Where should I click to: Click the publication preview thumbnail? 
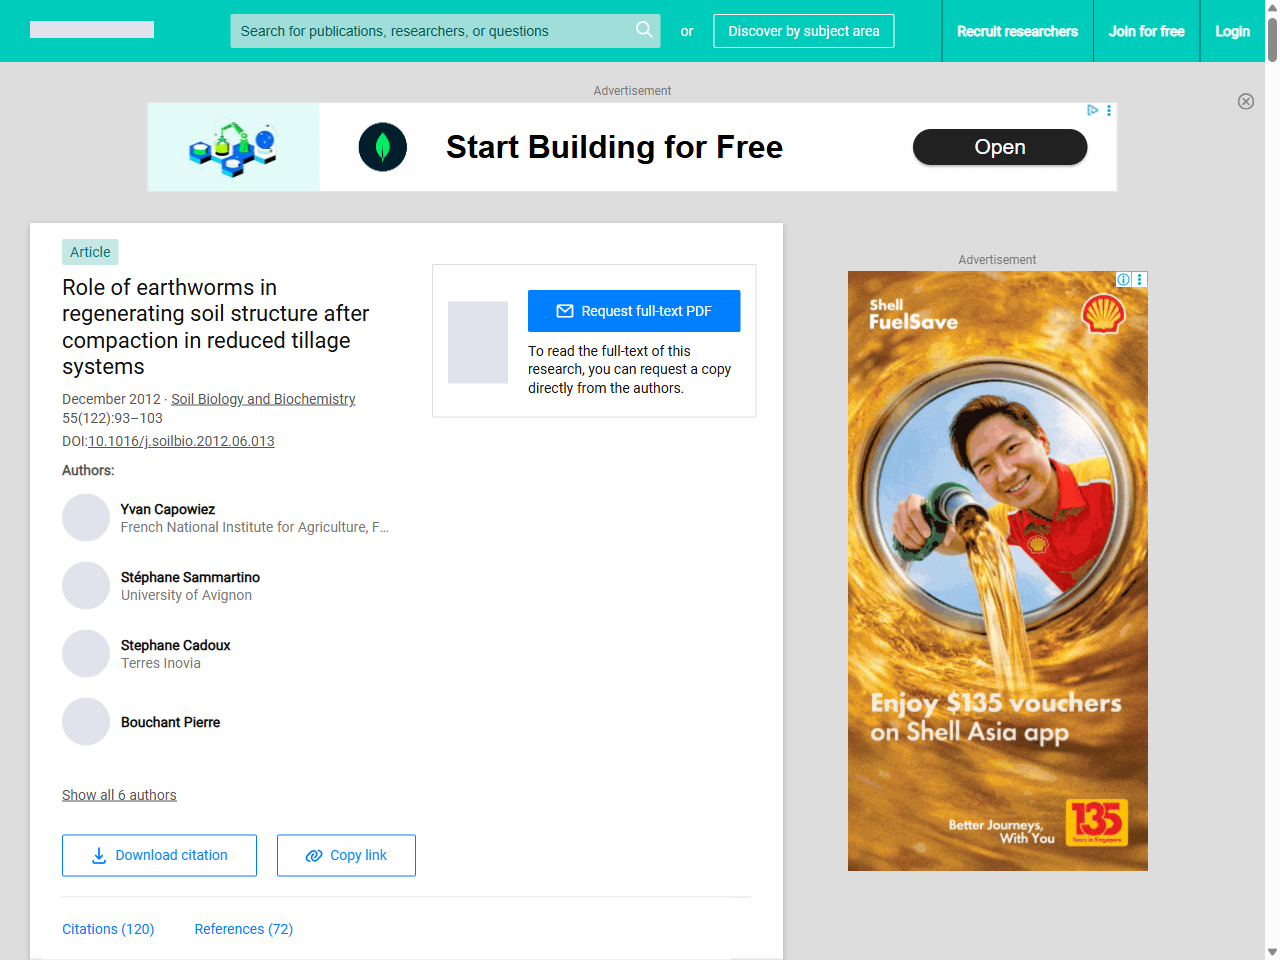click(478, 342)
